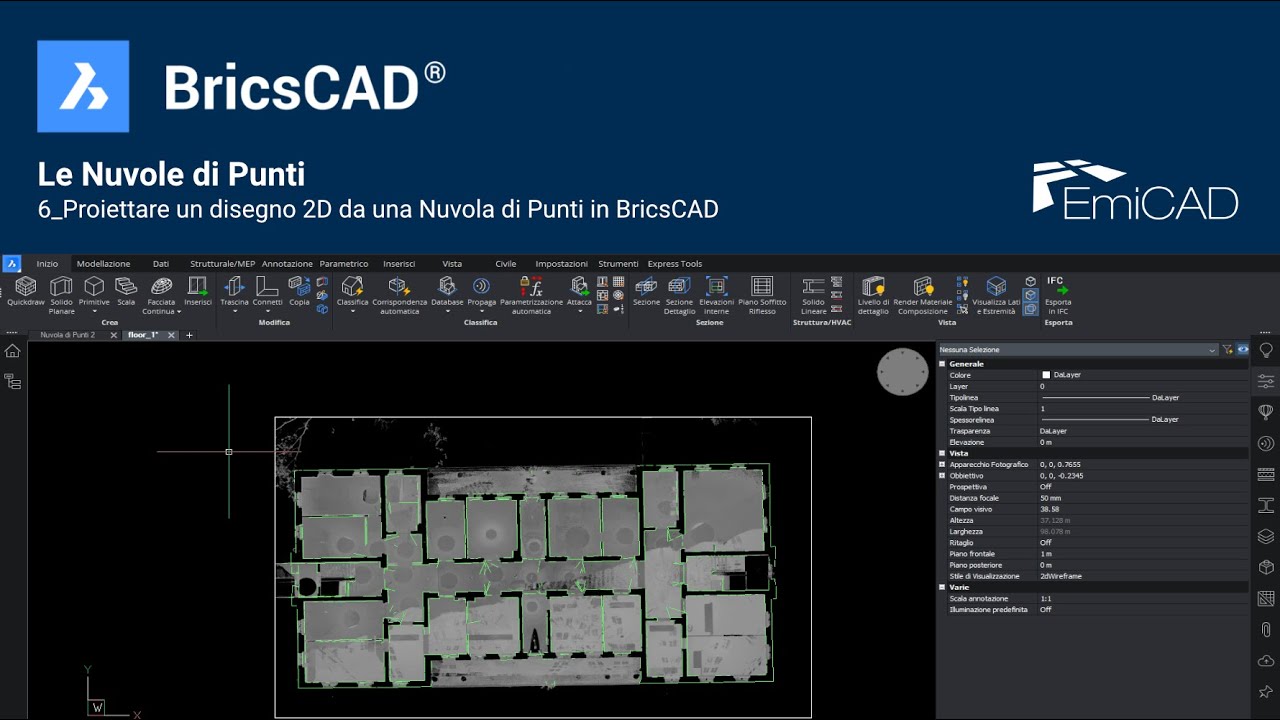
Task: Open the Properties sliders panel icon
Action: point(1266,381)
